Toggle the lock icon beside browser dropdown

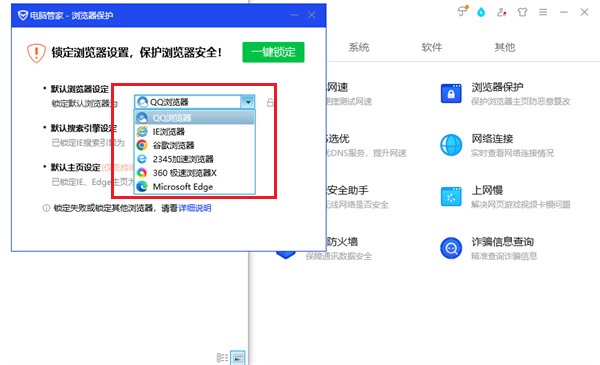tap(270, 102)
